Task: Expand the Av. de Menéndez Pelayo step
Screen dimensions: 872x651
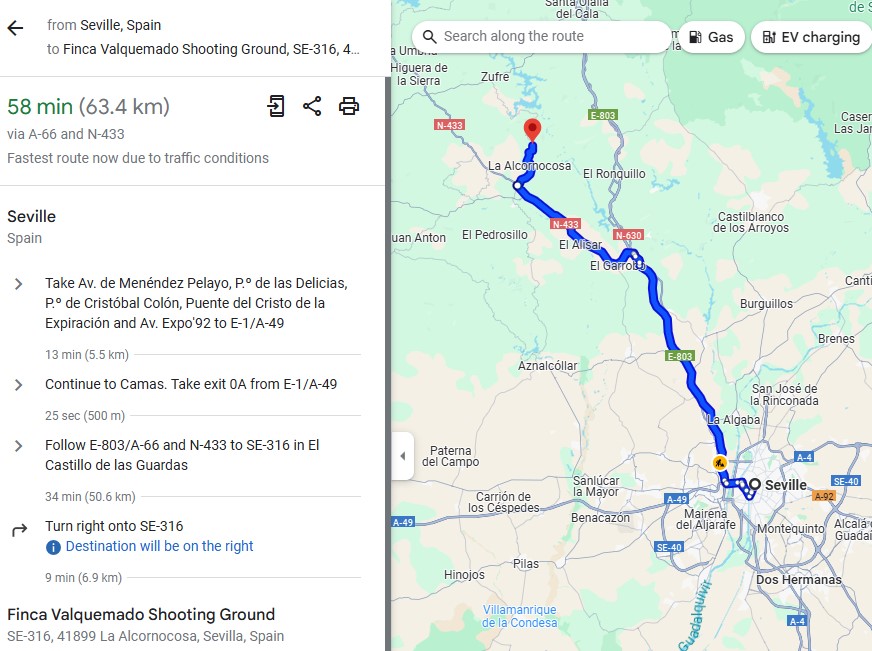Action: pyautogui.click(x=18, y=284)
